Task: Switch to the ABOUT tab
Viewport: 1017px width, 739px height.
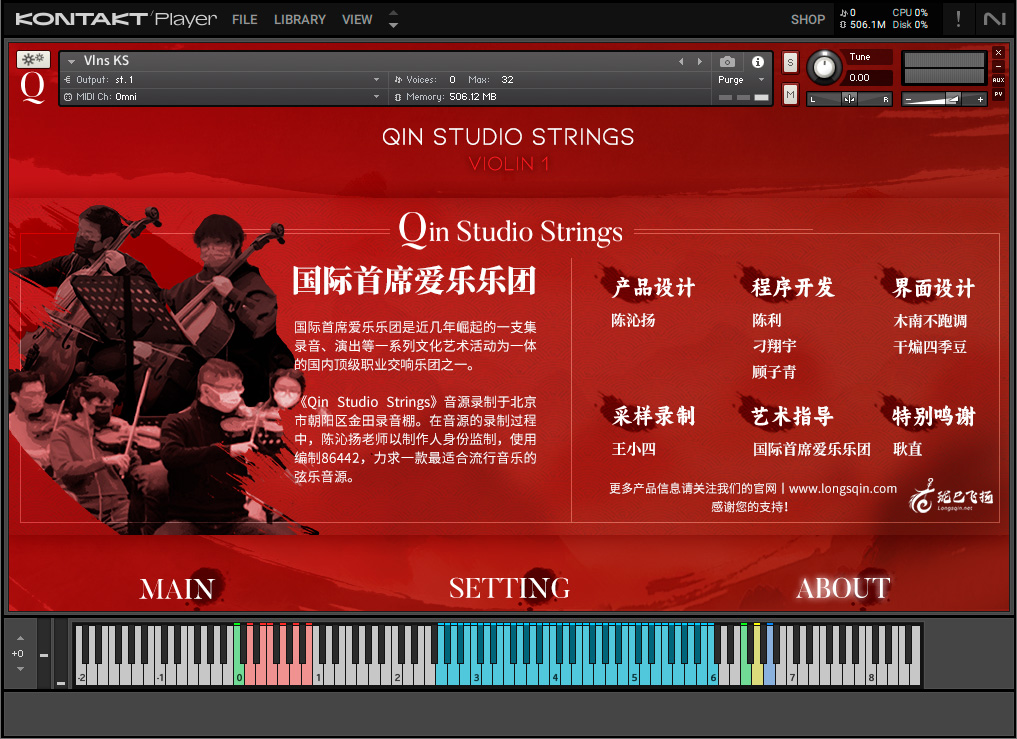Action: [843, 588]
